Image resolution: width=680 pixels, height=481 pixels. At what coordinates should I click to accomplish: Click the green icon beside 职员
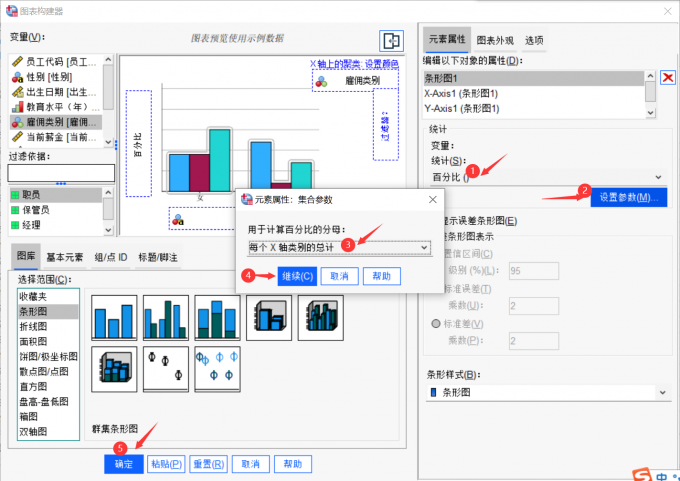[15, 195]
